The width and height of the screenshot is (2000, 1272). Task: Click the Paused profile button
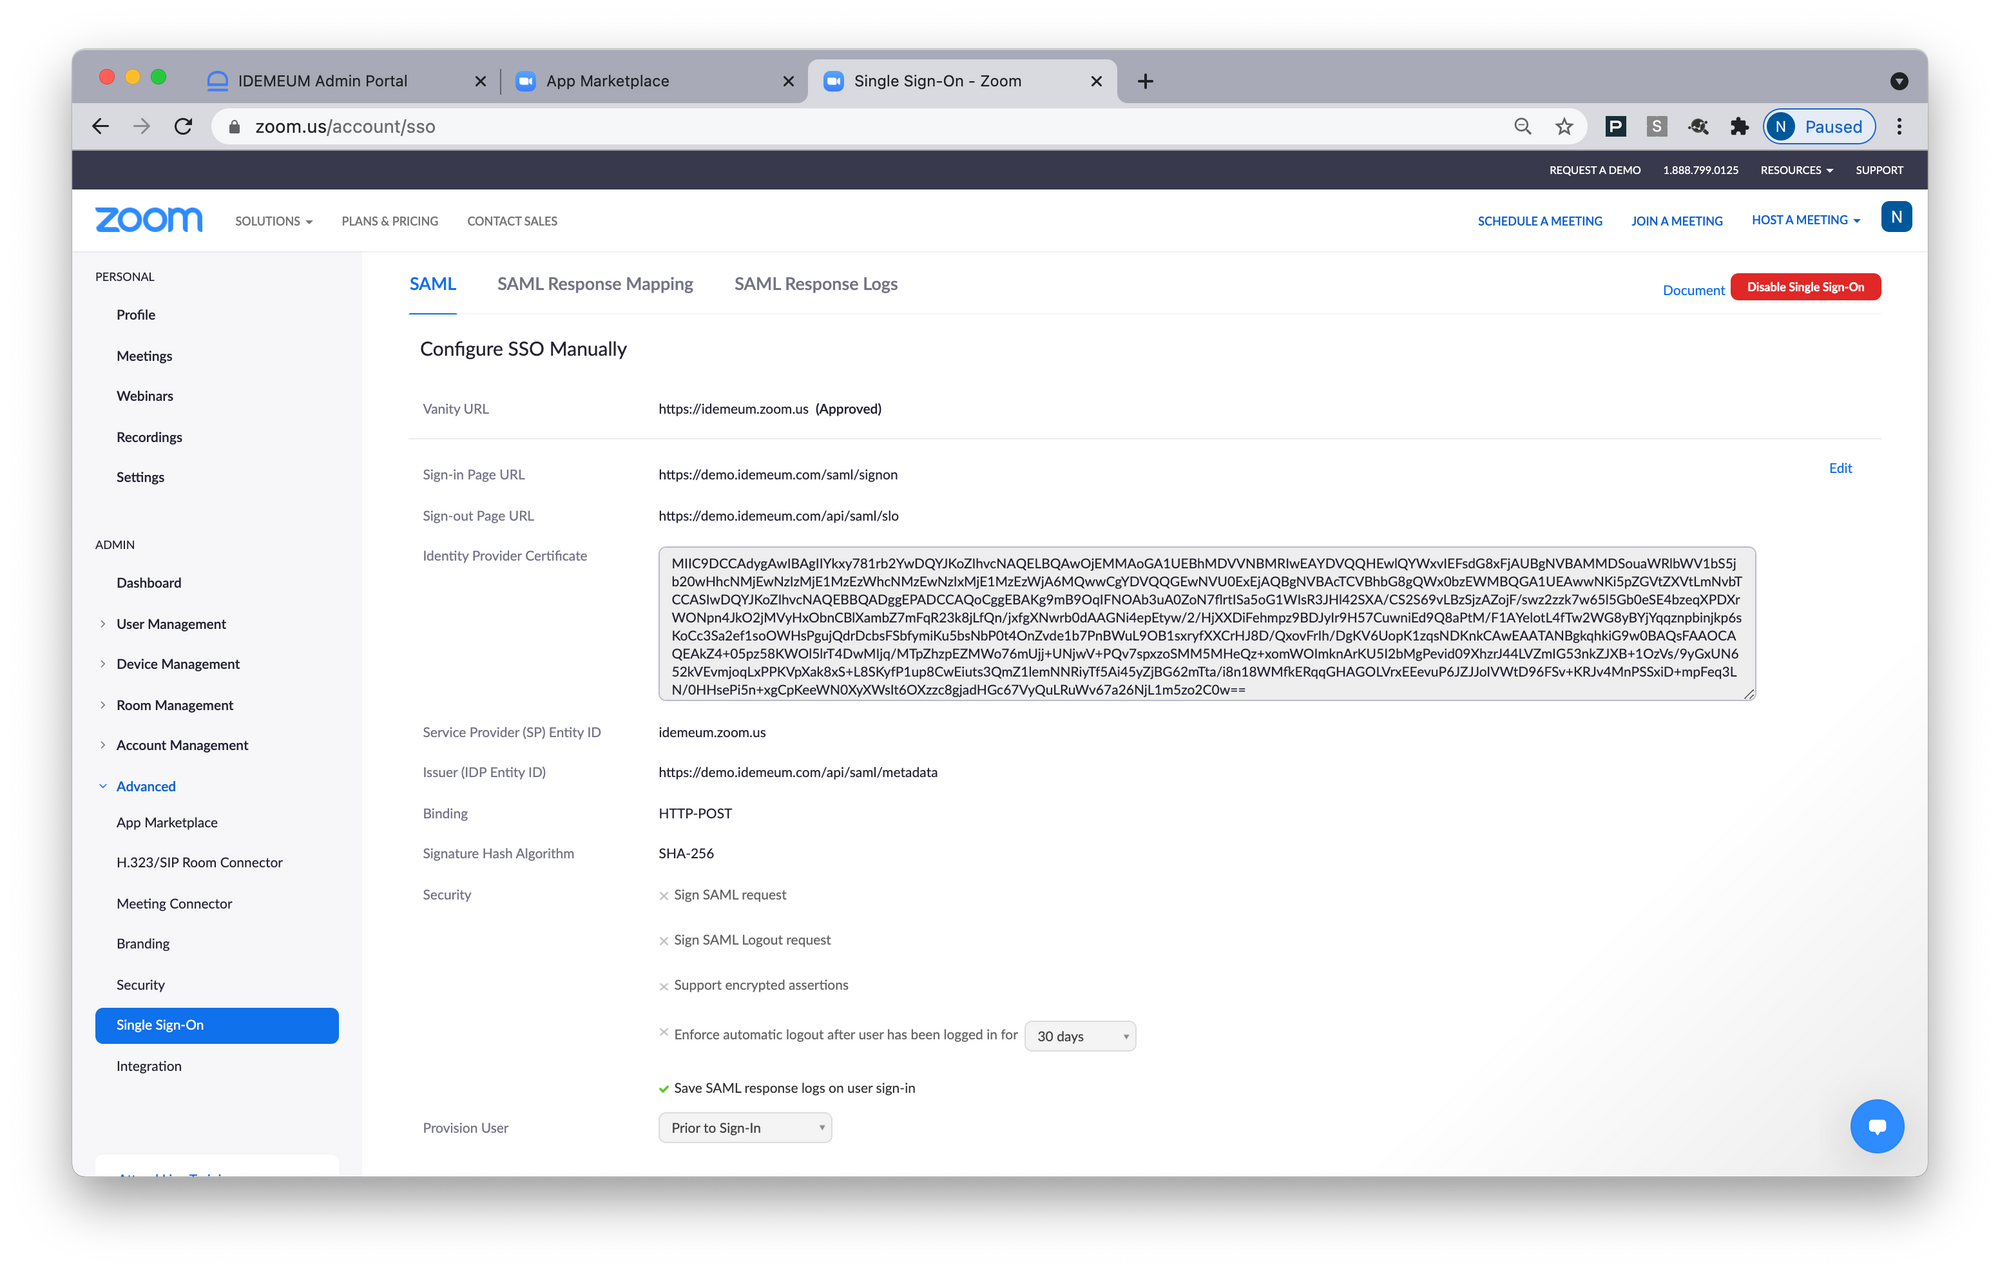(1819, 126)
